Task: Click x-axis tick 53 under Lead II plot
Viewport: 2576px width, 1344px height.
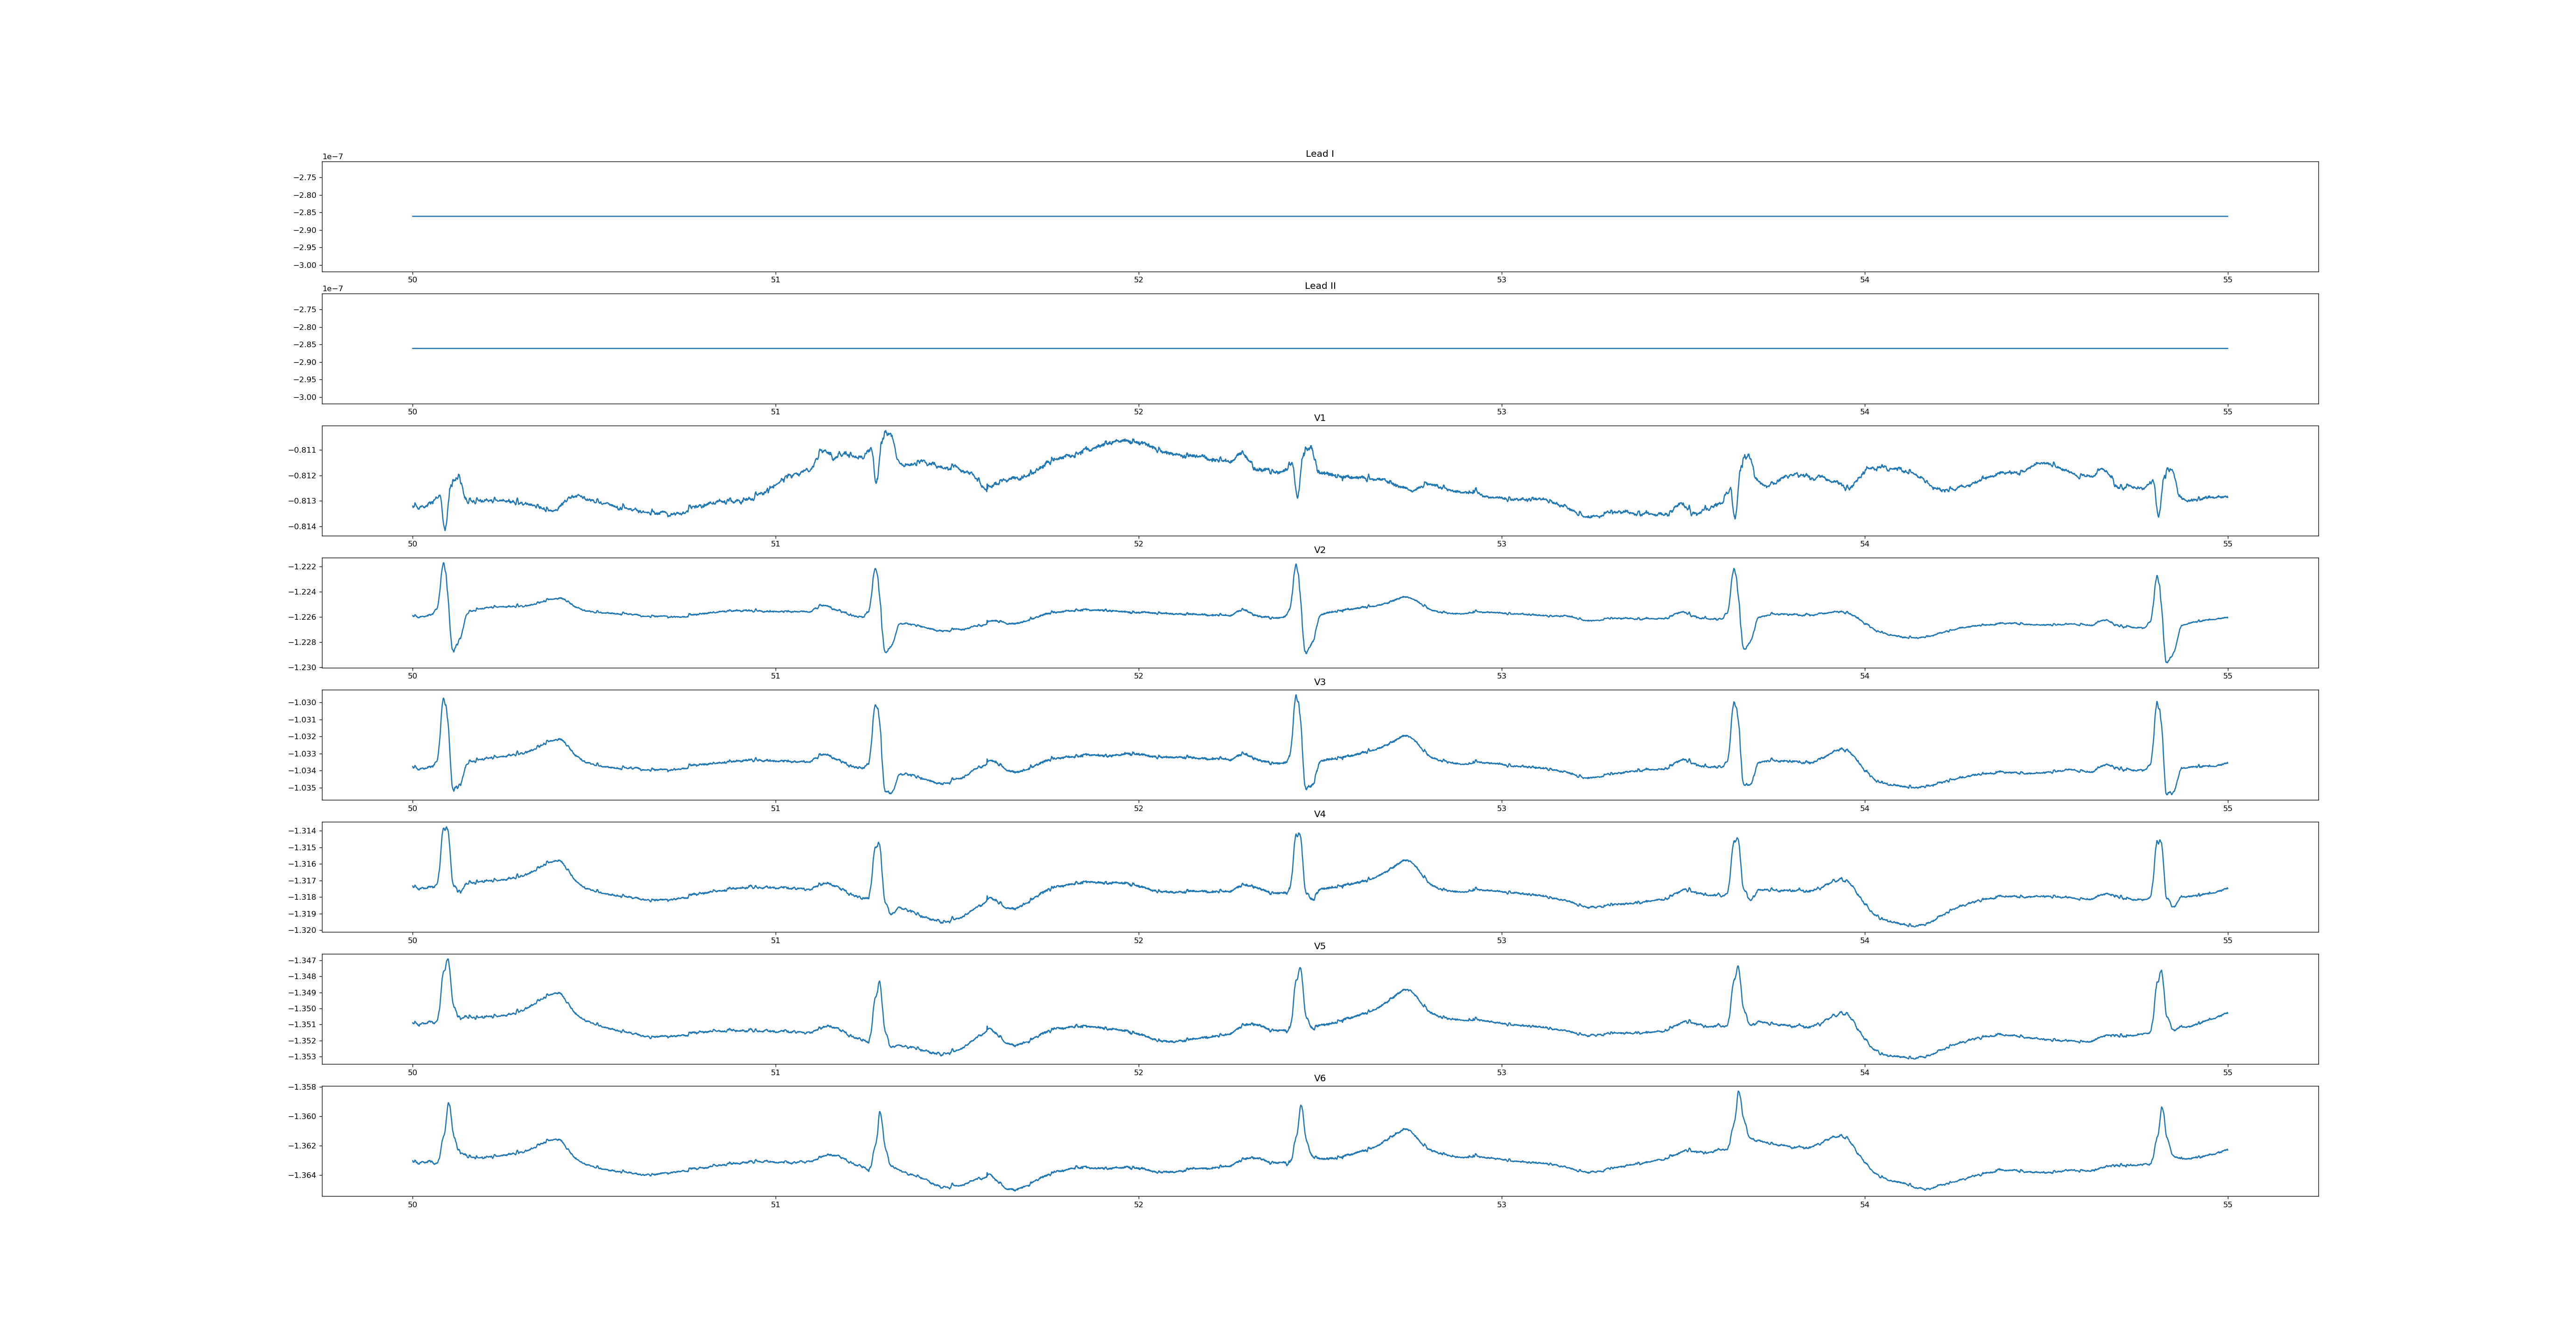Action: tap(1501, 412)
